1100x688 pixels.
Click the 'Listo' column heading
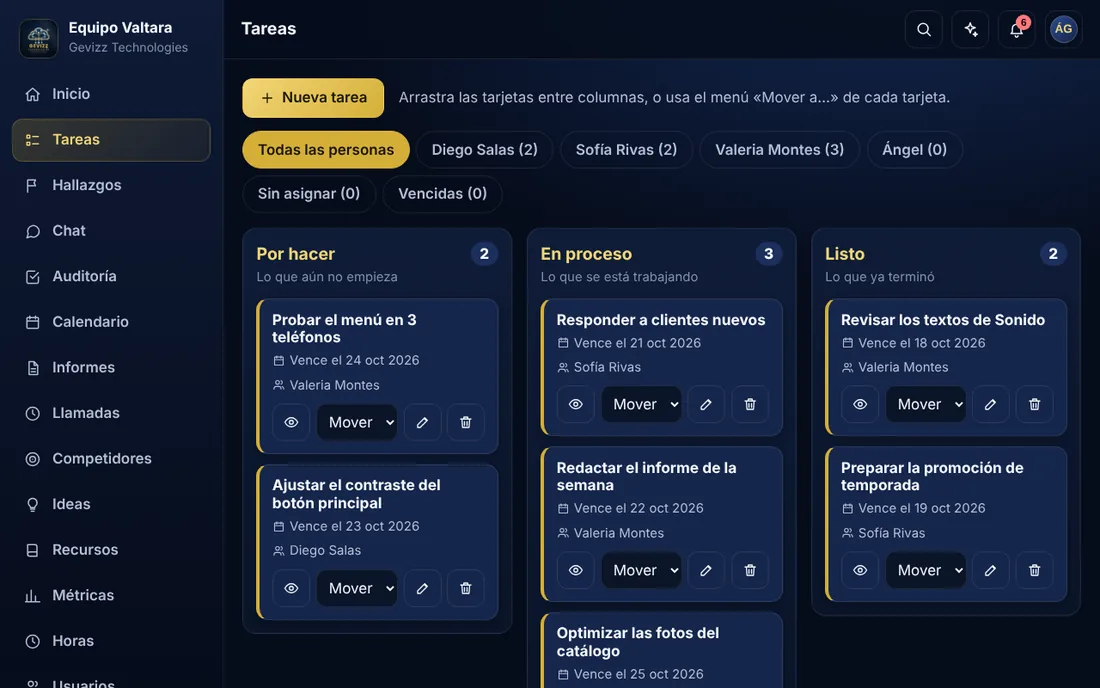pyautogui.click(x=845, y=254)
